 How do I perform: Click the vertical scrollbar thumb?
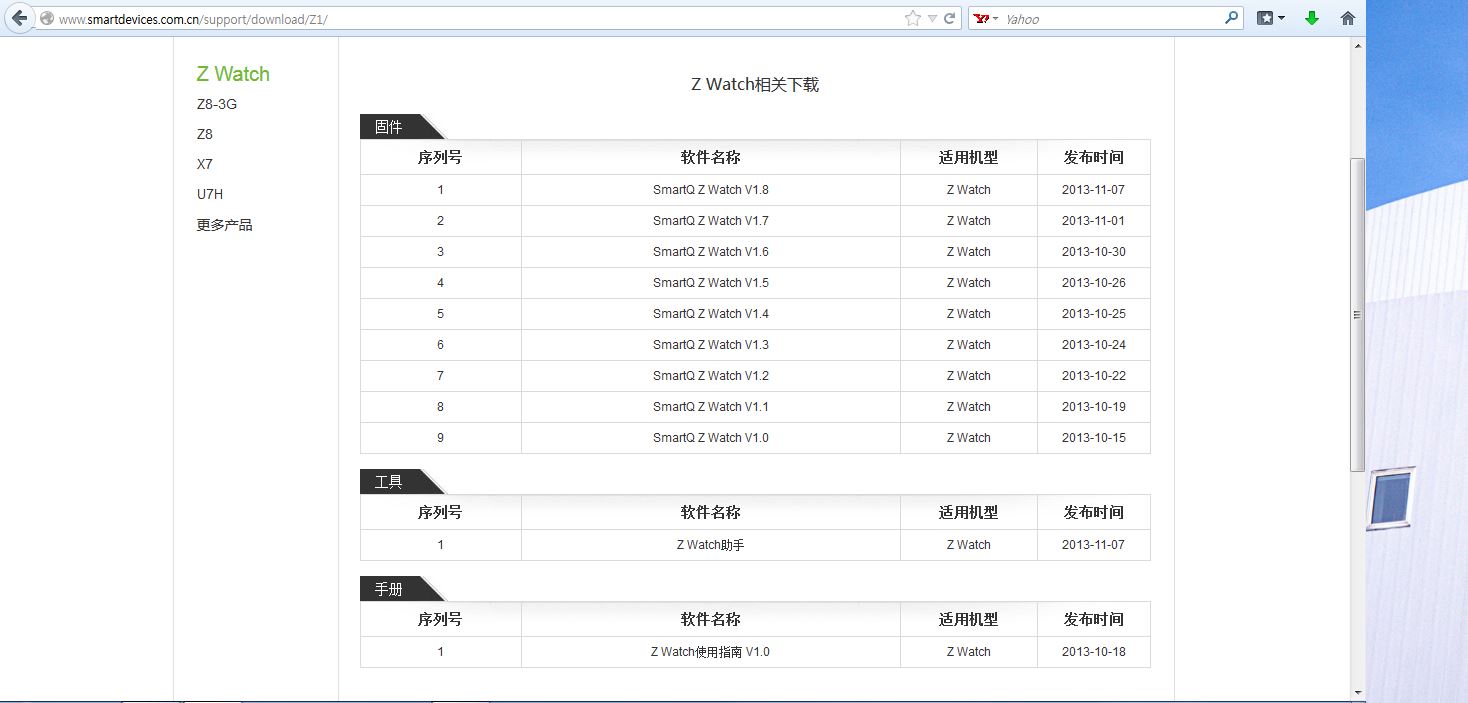(x=1358, y=314)
